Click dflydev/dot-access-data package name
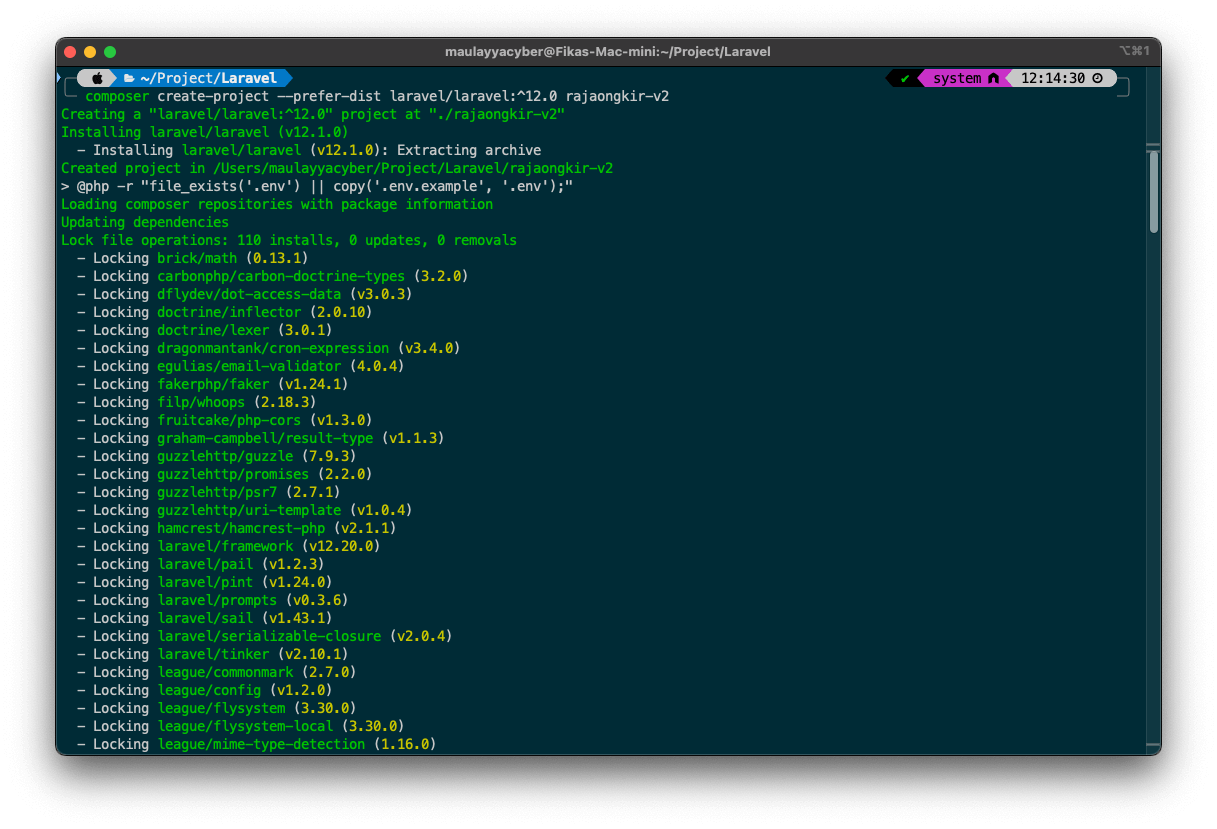Viewport: 1217px width, 829px height. click(x=249, y=294)
